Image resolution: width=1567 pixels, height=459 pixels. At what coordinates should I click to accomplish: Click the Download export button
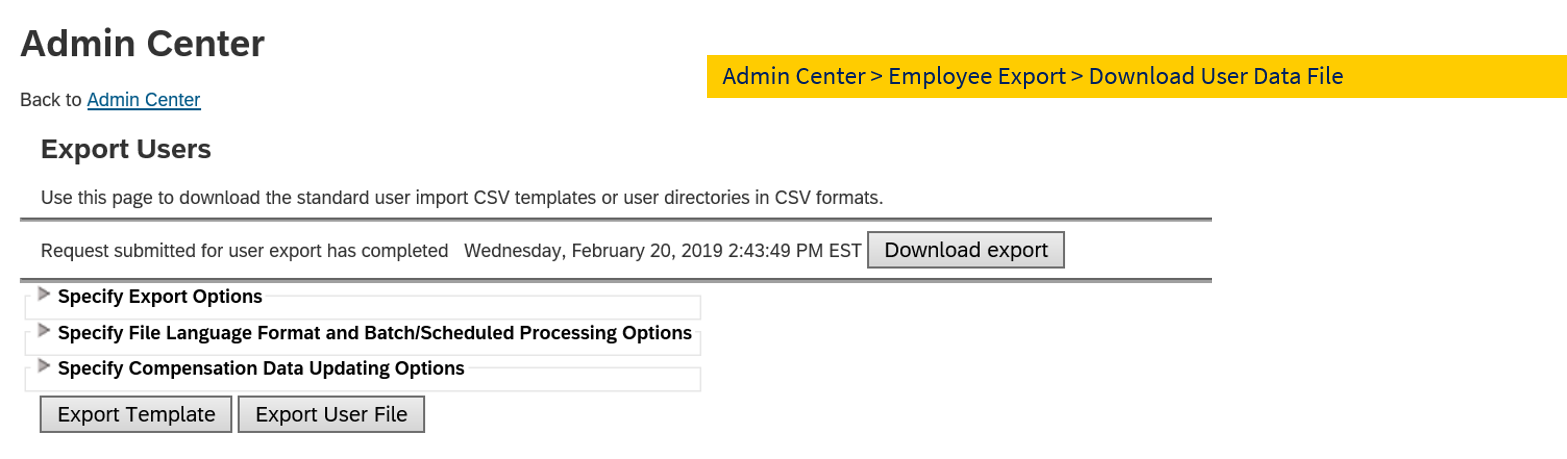[966, 250]
